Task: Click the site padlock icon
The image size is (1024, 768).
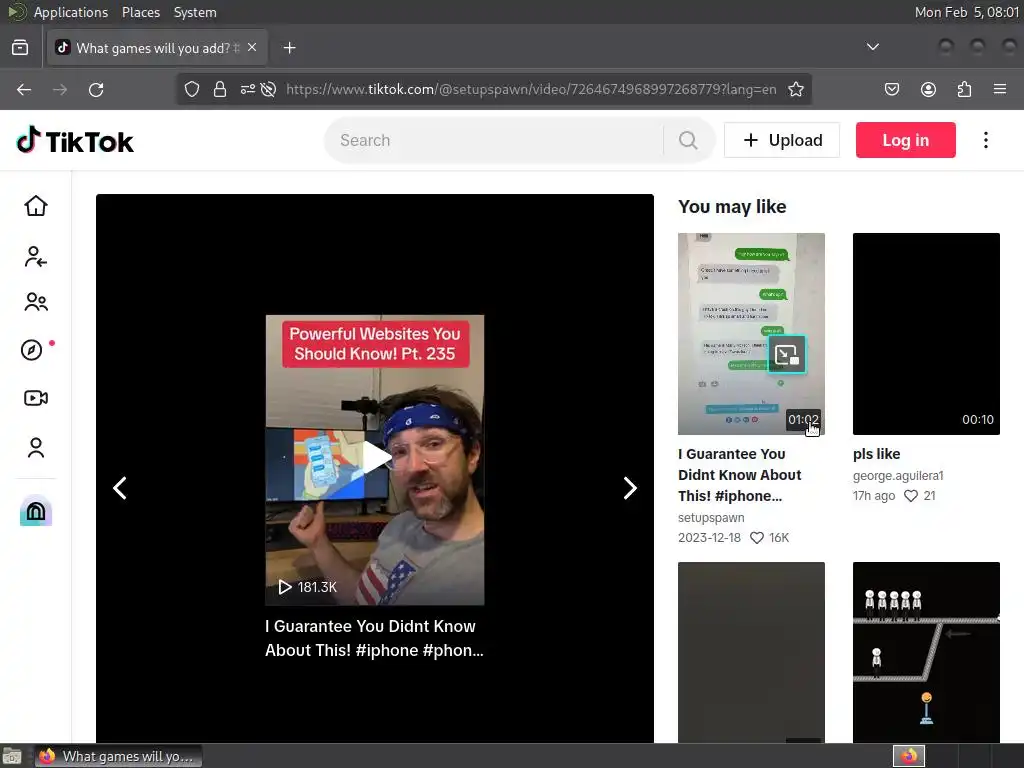Action: click(x=220, y=89)
